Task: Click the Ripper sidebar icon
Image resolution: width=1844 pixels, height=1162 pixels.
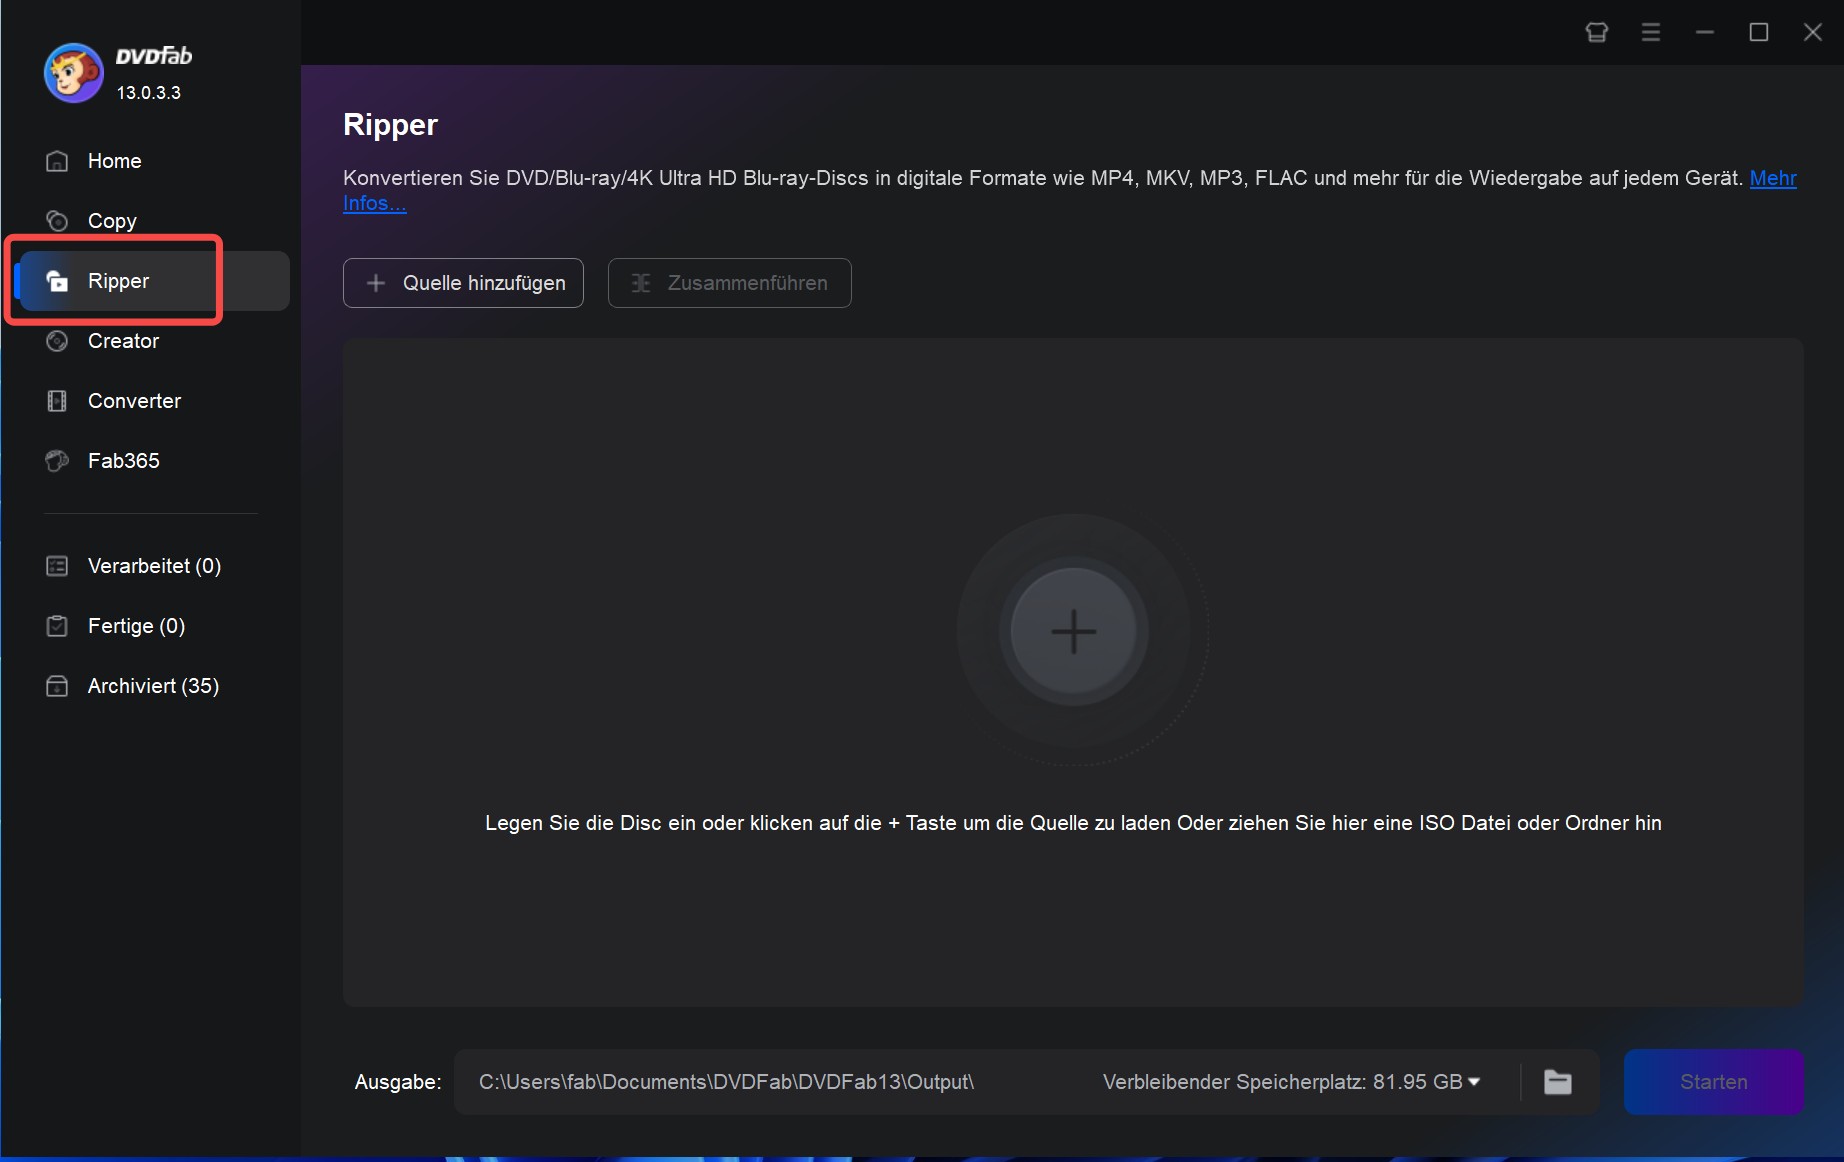Action: [58, 281]
